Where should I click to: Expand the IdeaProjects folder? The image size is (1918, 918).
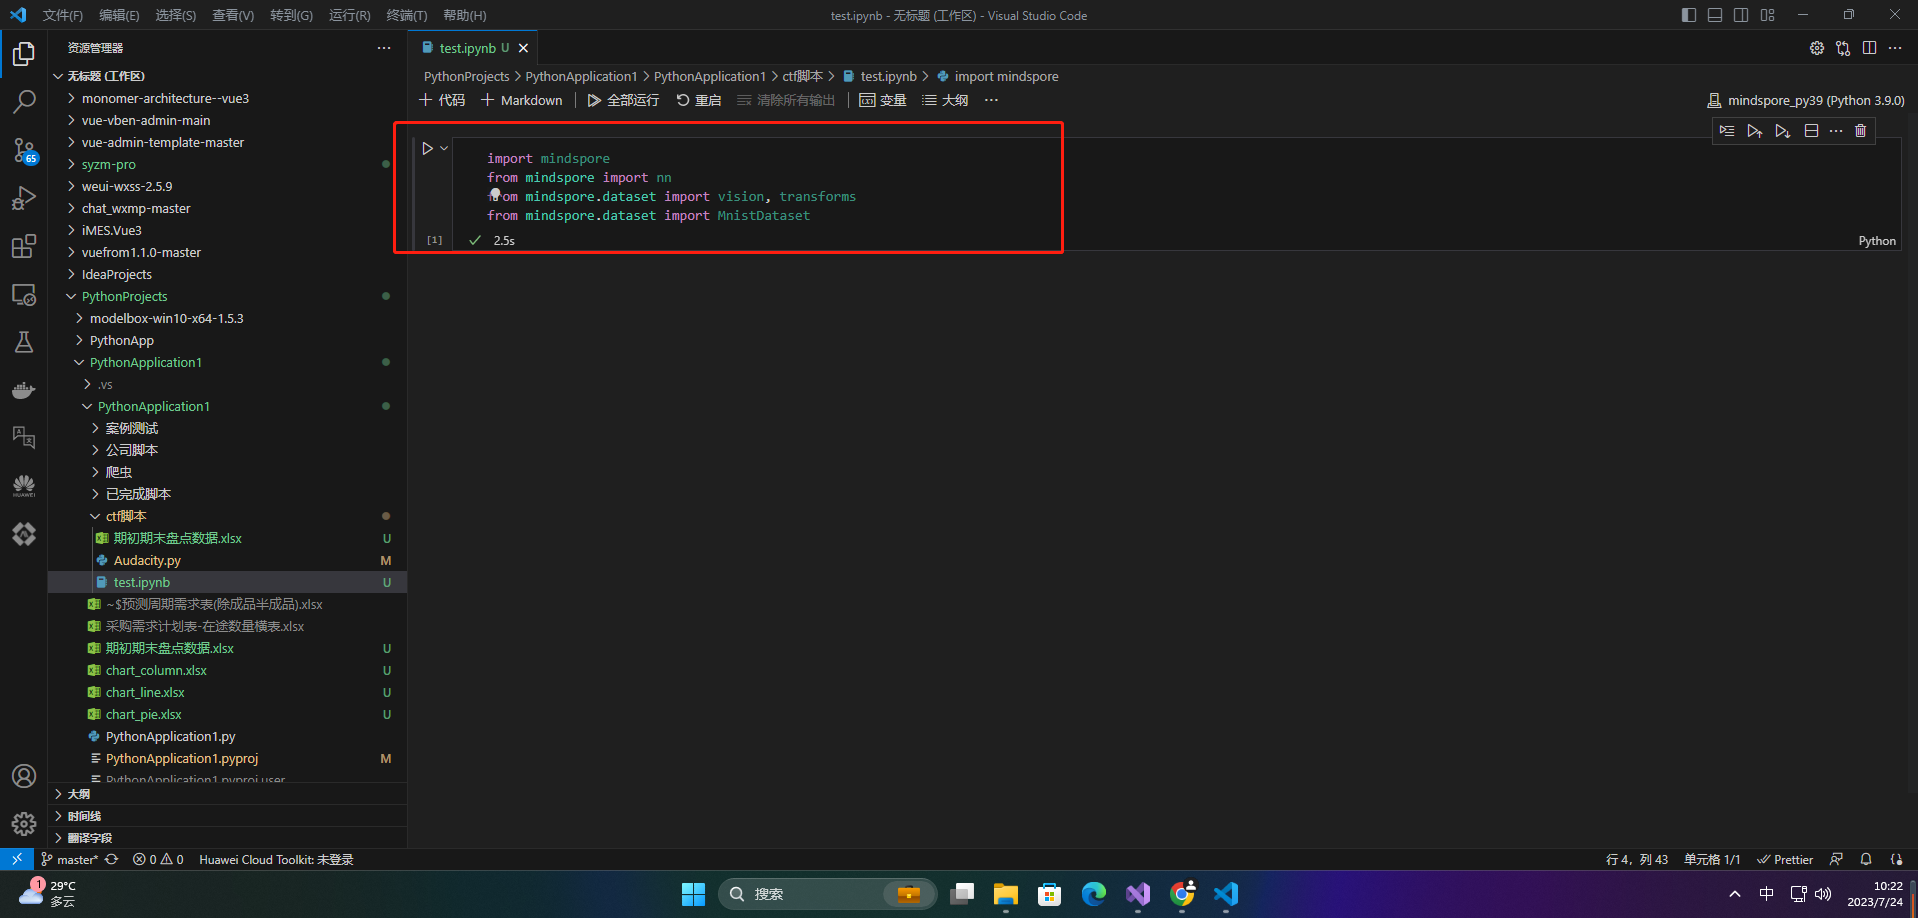point(227,274)
